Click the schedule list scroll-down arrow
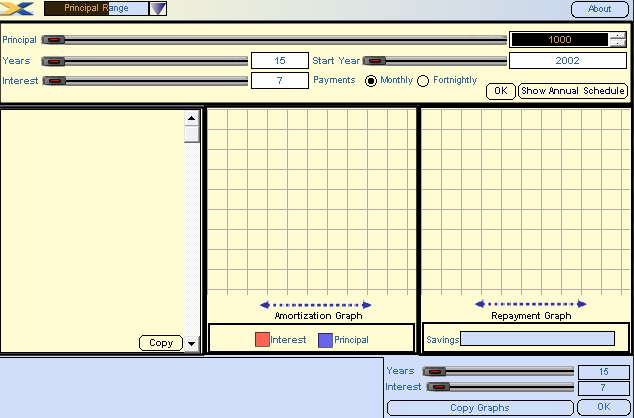 pos(191,344)
